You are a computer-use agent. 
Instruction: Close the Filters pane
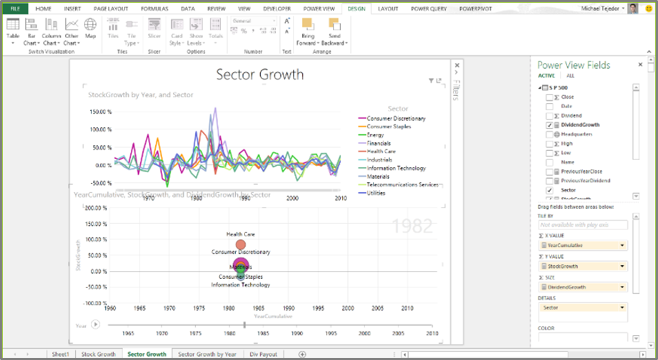457,65
